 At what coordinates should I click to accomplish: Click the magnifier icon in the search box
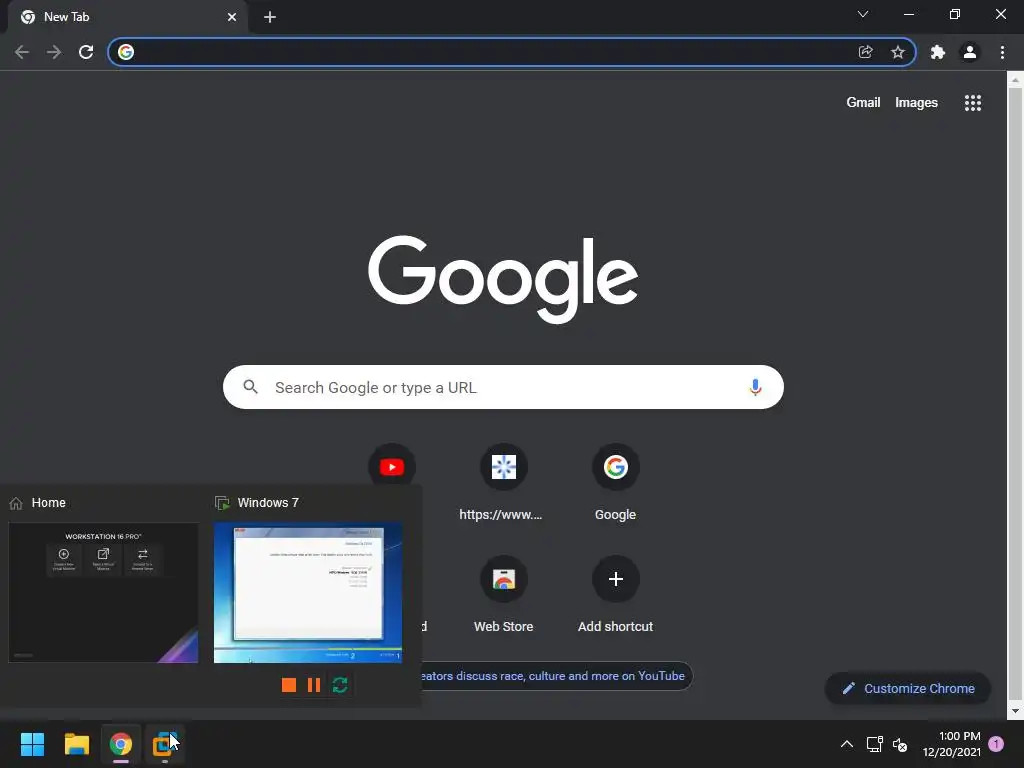click(250, 387)
